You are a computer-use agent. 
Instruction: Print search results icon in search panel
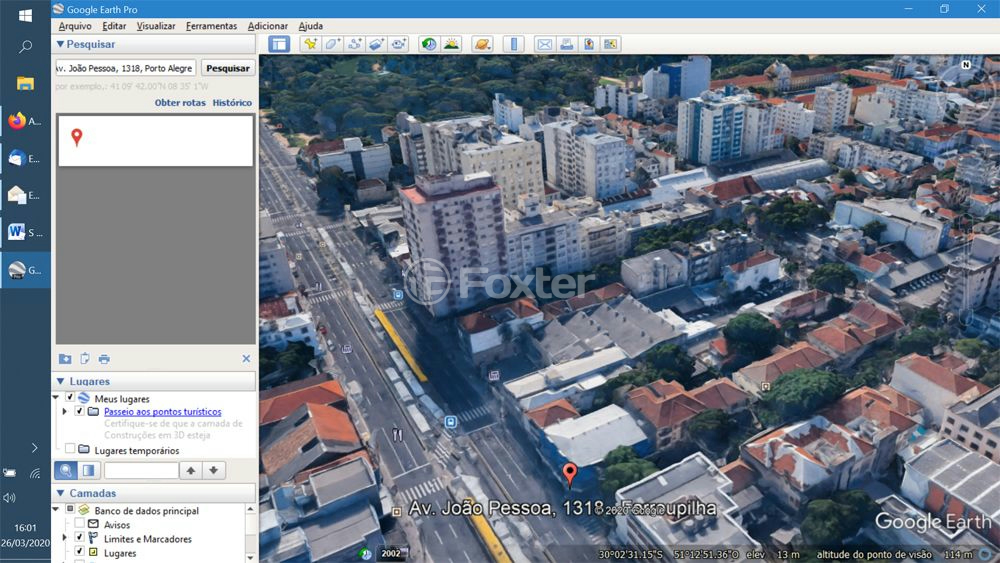pos(104,359)
